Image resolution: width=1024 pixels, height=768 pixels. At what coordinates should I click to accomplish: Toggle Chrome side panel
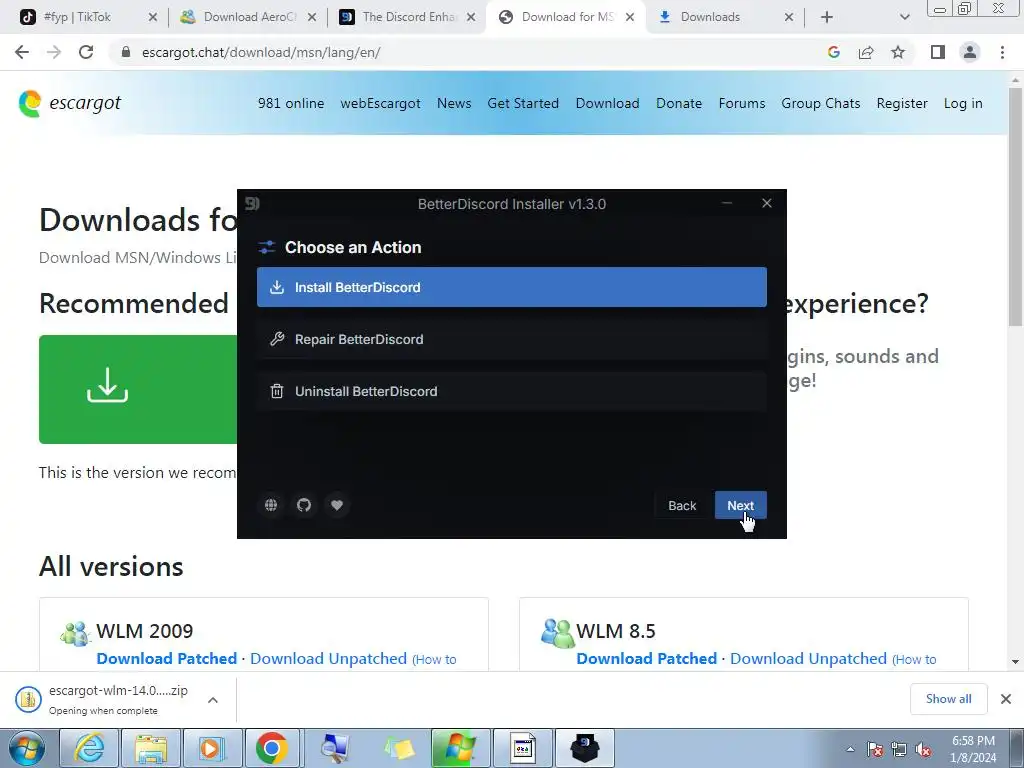[x=938, y=52]
